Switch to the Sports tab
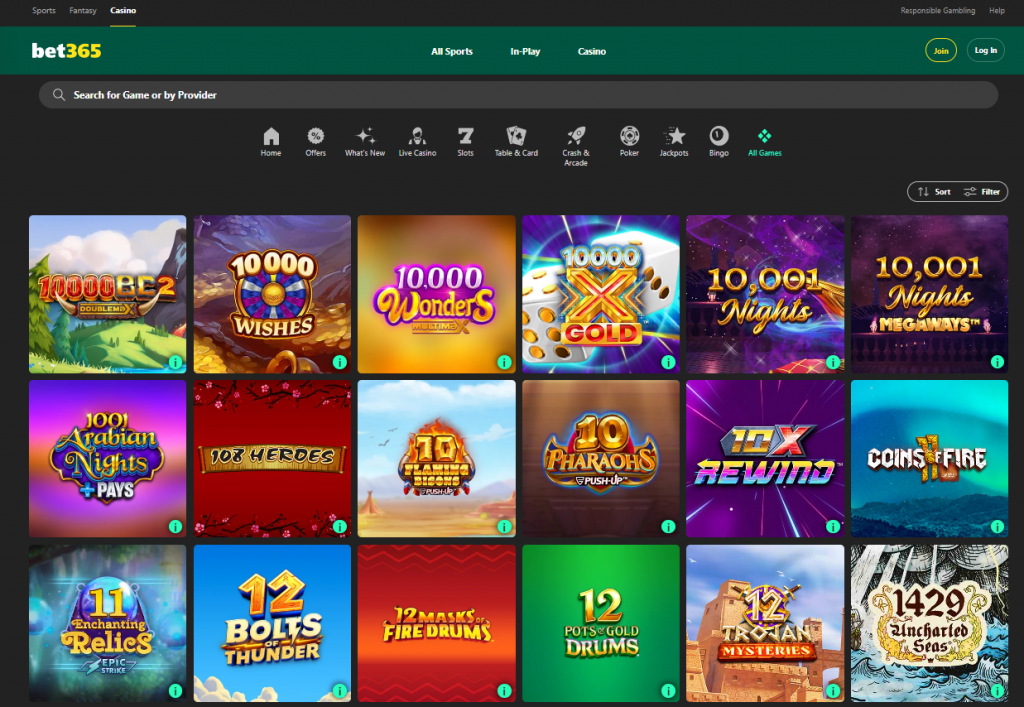Screen dimensions: 1024x707 [44, 10]
